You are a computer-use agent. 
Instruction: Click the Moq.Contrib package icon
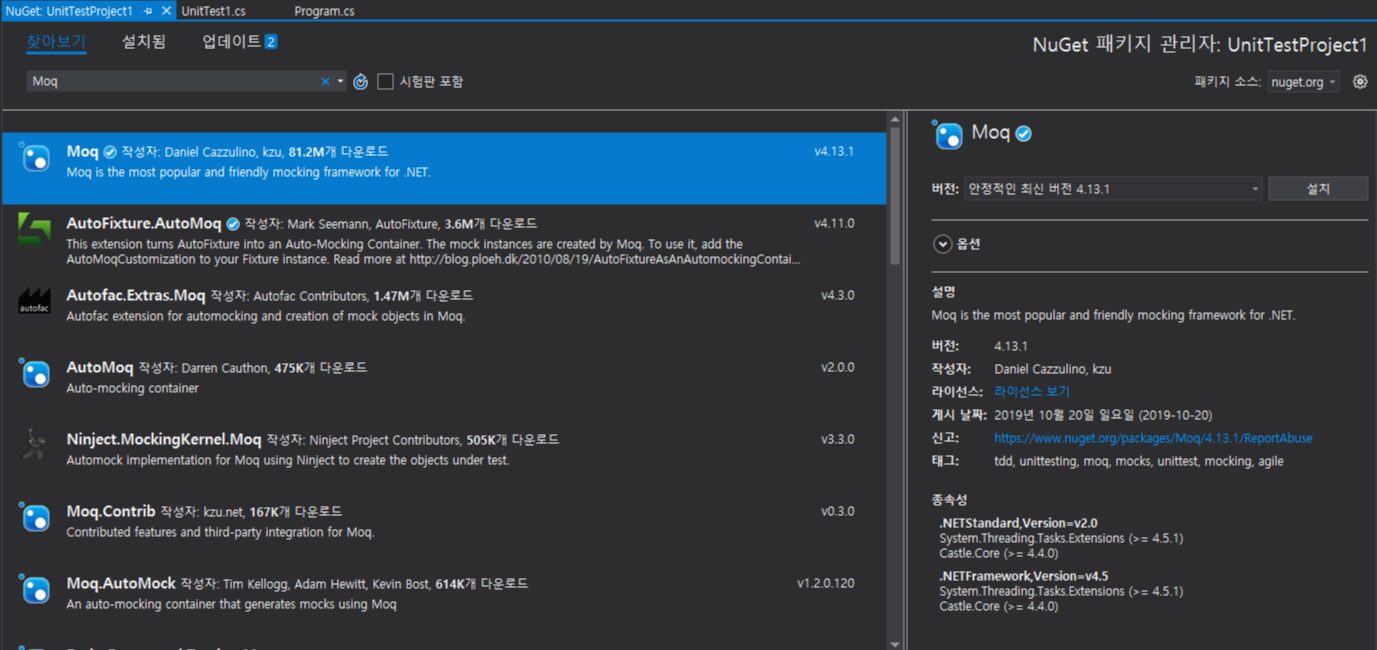coord(35,517)
